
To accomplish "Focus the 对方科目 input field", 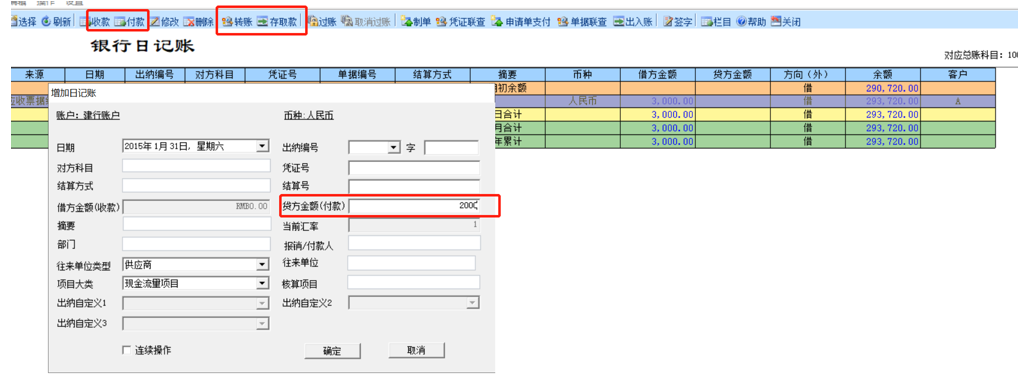I will [196, 166].
